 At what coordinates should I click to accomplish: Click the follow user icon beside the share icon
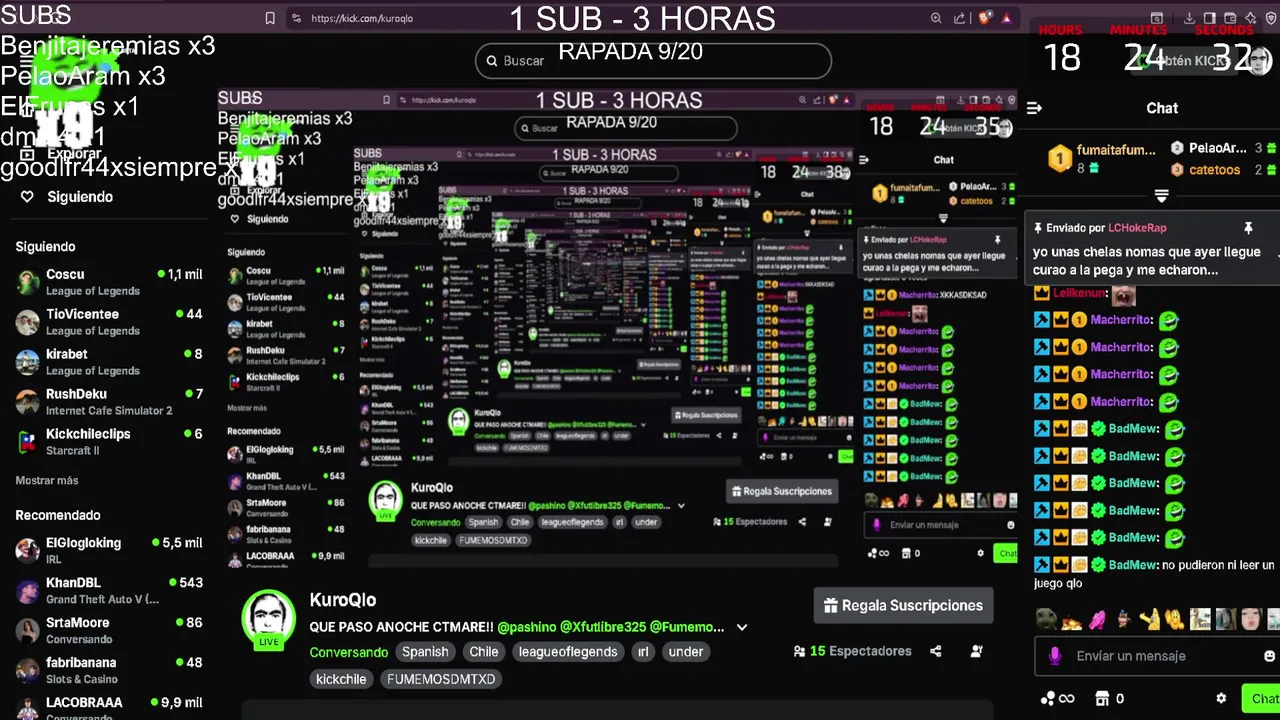pyautogui.click(x=977, y=651)
